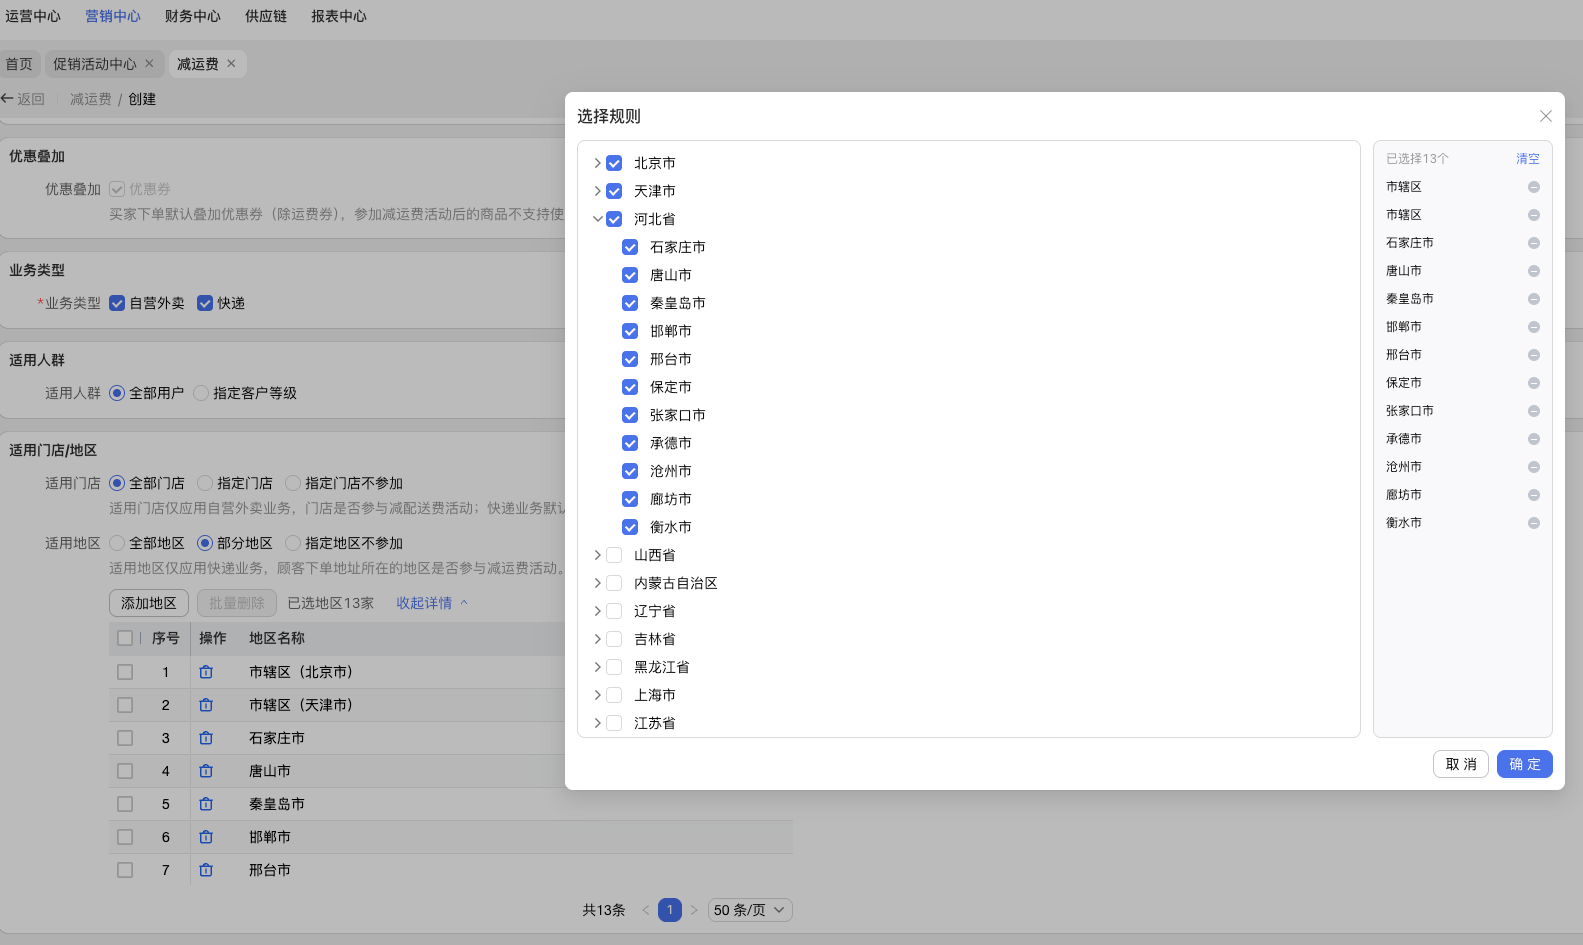
Task: Expand the 黑龙江省 tree node
Action: [x=597, y=667]
